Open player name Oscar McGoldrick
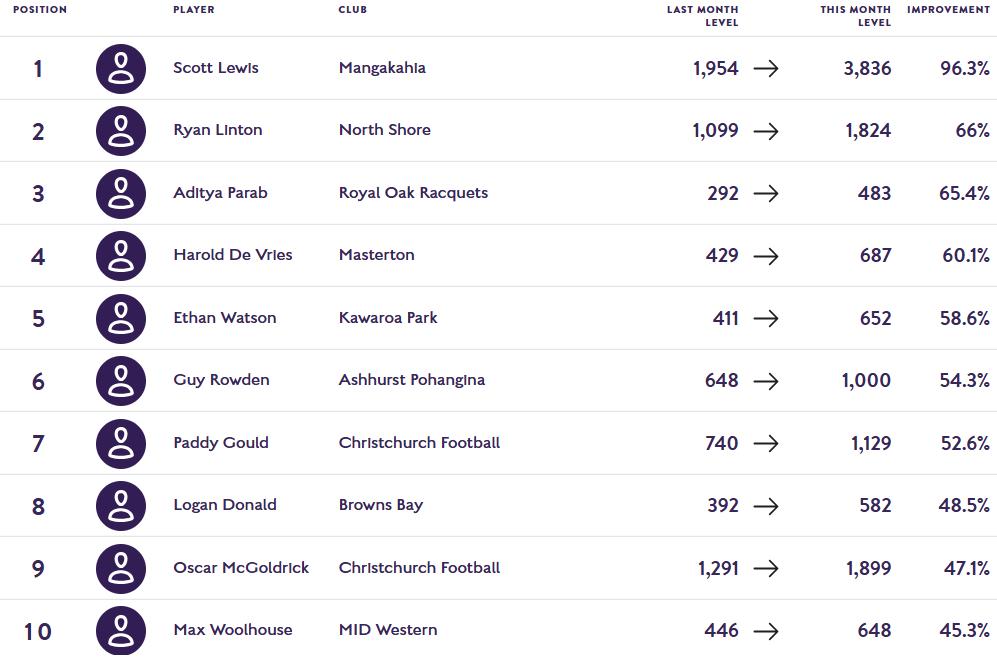 [241, 567]
